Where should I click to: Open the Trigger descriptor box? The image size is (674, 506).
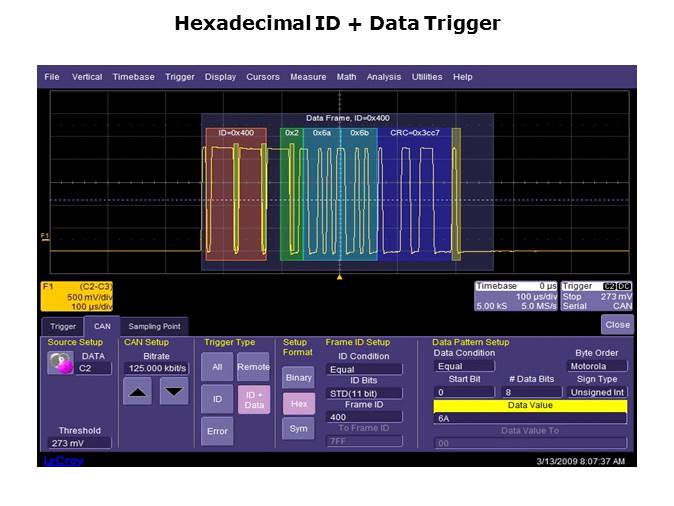pyautogui.click(x=597, y=296)
